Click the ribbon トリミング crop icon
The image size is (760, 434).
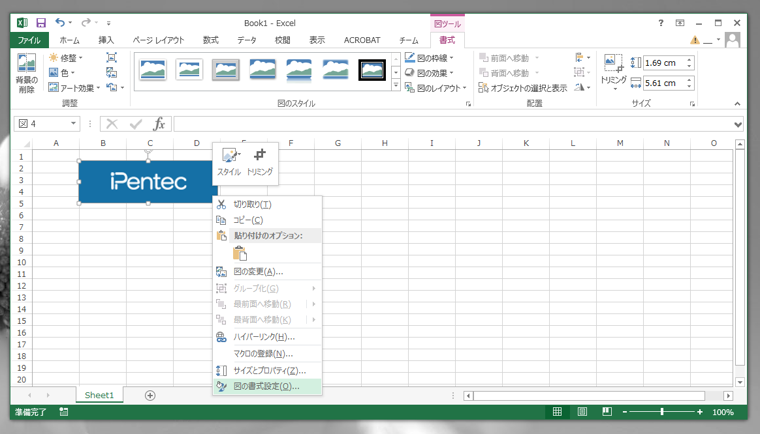click(x=614, y=62)
